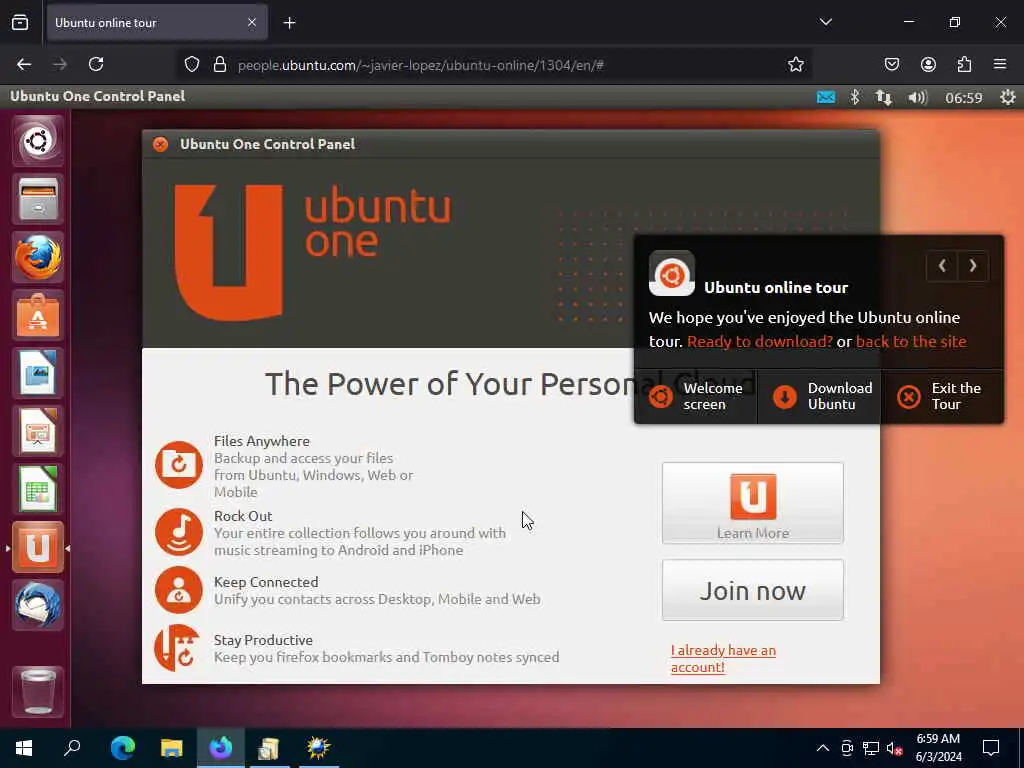Click the back to the site link
The height and width of the screenshot is (768, 1024).
911,342
